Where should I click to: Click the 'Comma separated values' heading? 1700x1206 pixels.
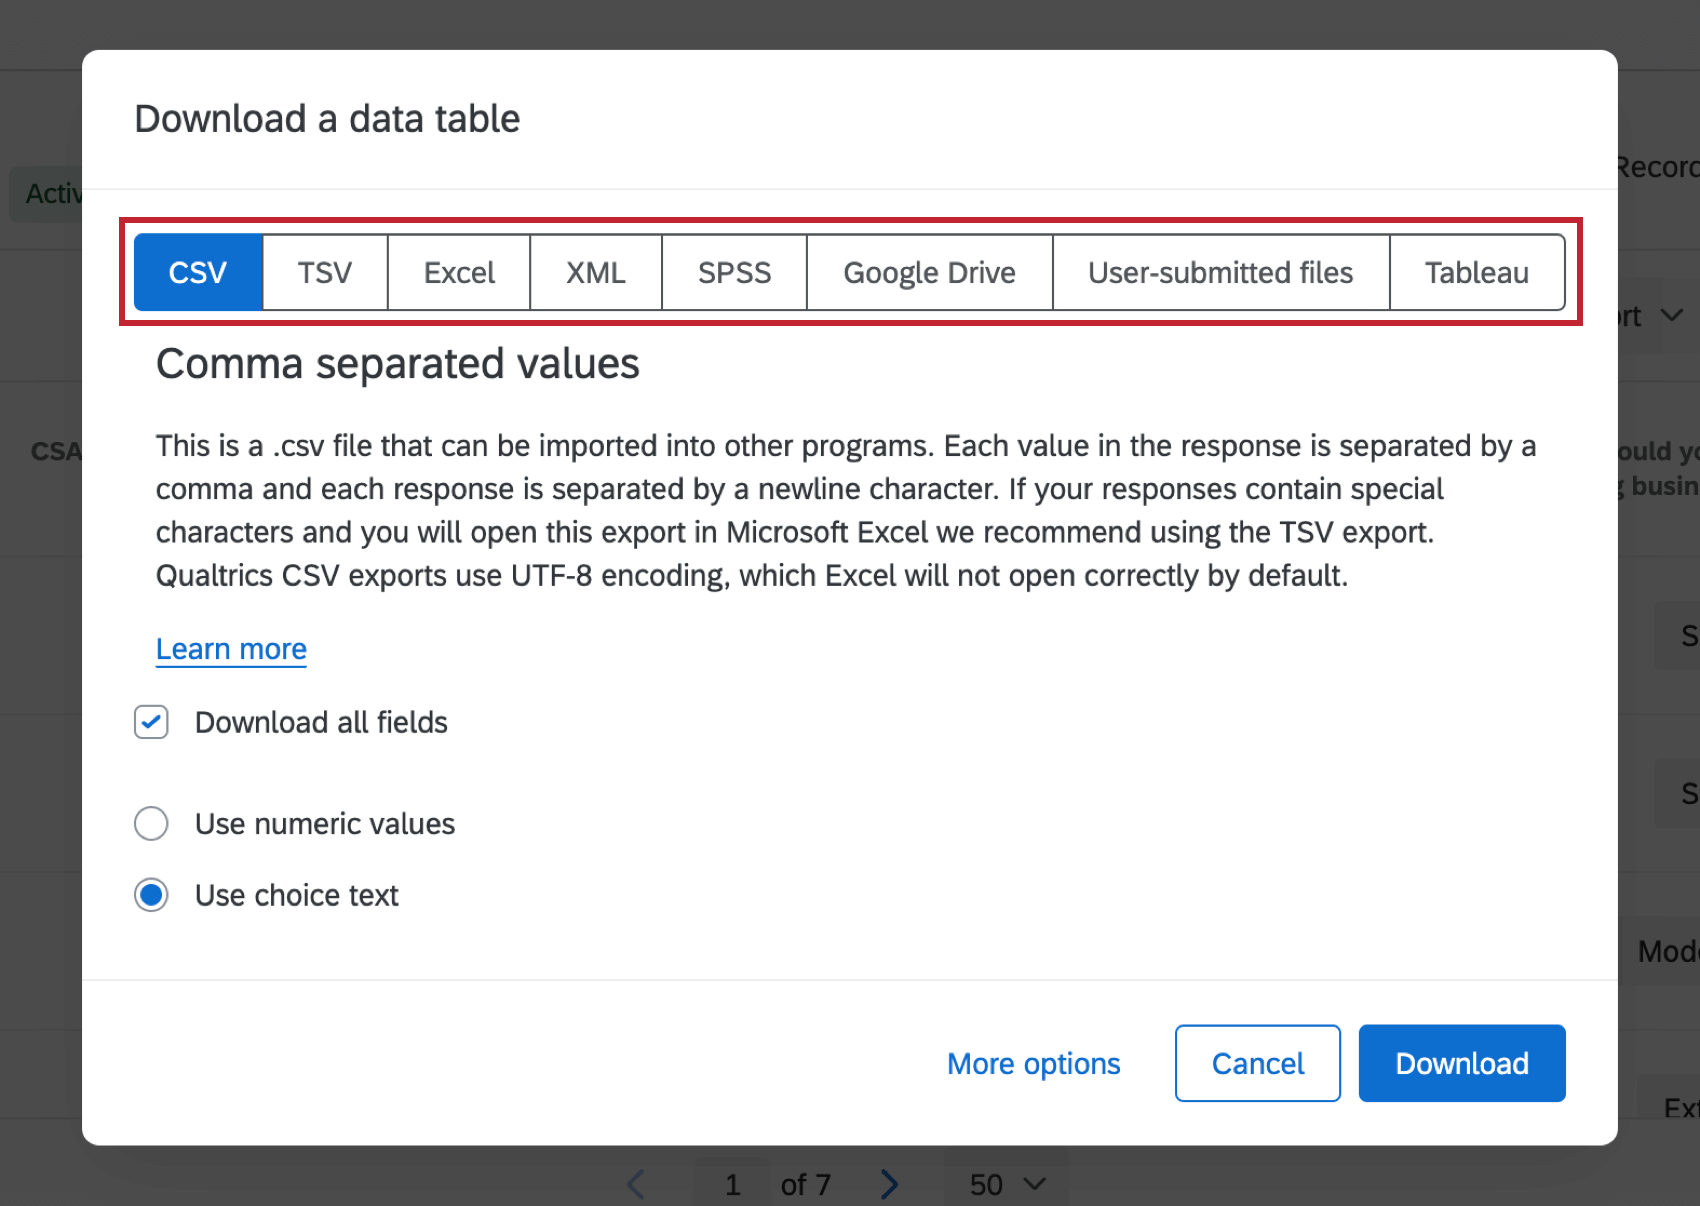point(398,364)
